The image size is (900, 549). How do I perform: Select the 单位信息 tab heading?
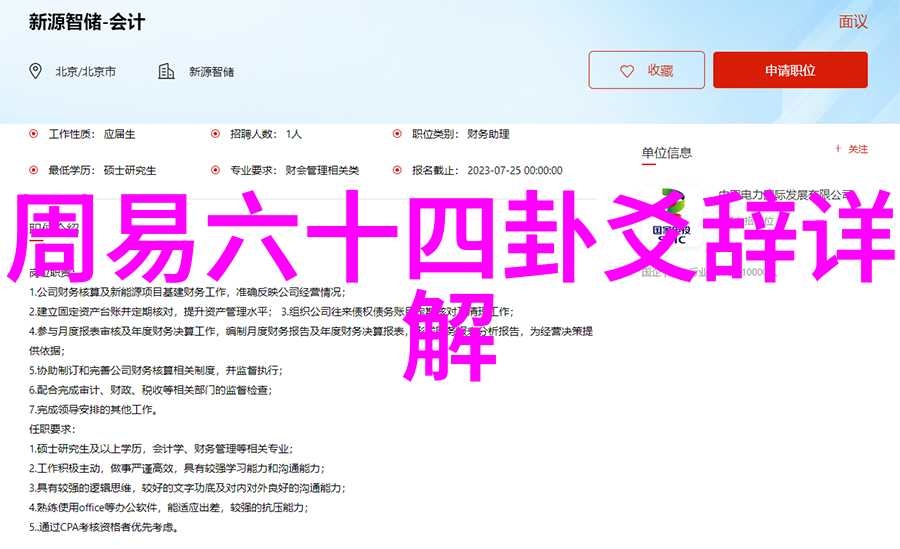click(x=666, y=152)
